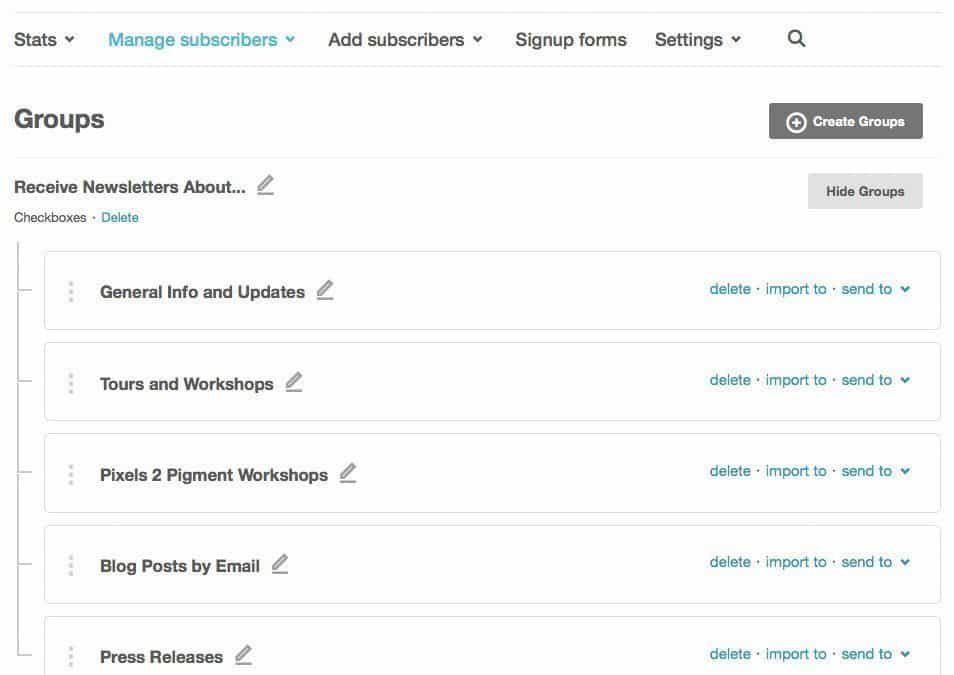Click import to for Pixels 2 Pigment Workshops
Screen dimensions: 954x675
[x=796, y=471]
